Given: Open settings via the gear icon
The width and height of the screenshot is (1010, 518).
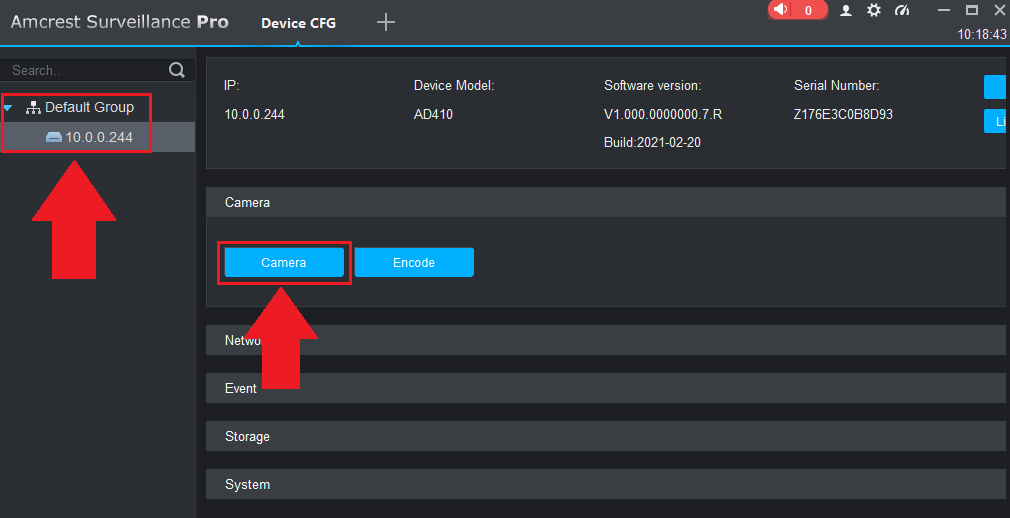Looking at the screenshot, I should pyautogui.click(x=874, y=10).
